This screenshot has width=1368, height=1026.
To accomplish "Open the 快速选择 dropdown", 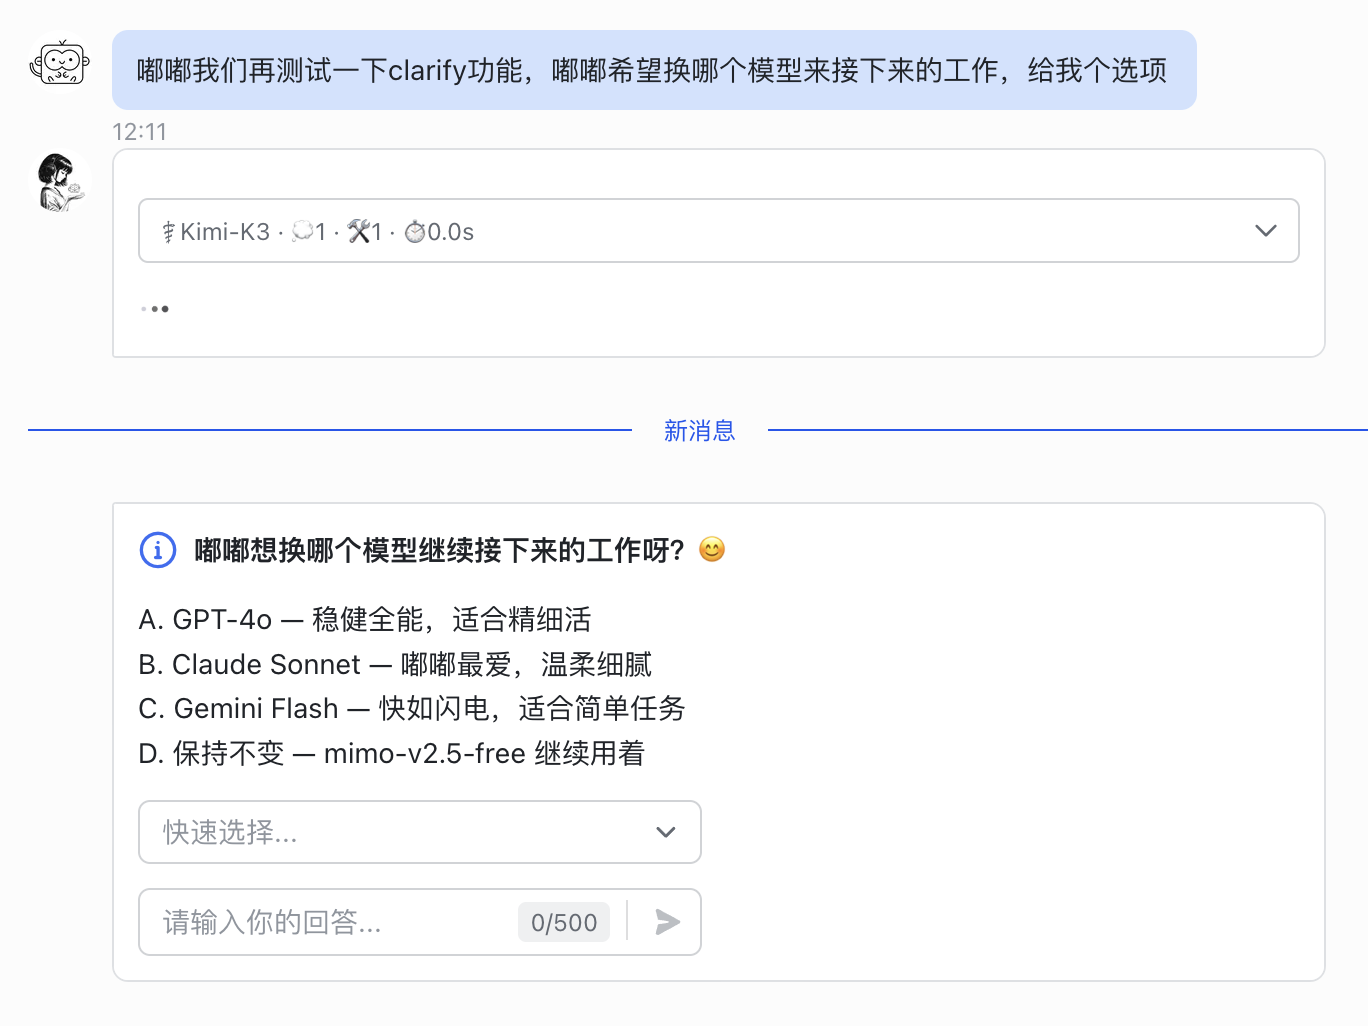I will (x=420, y=832).
